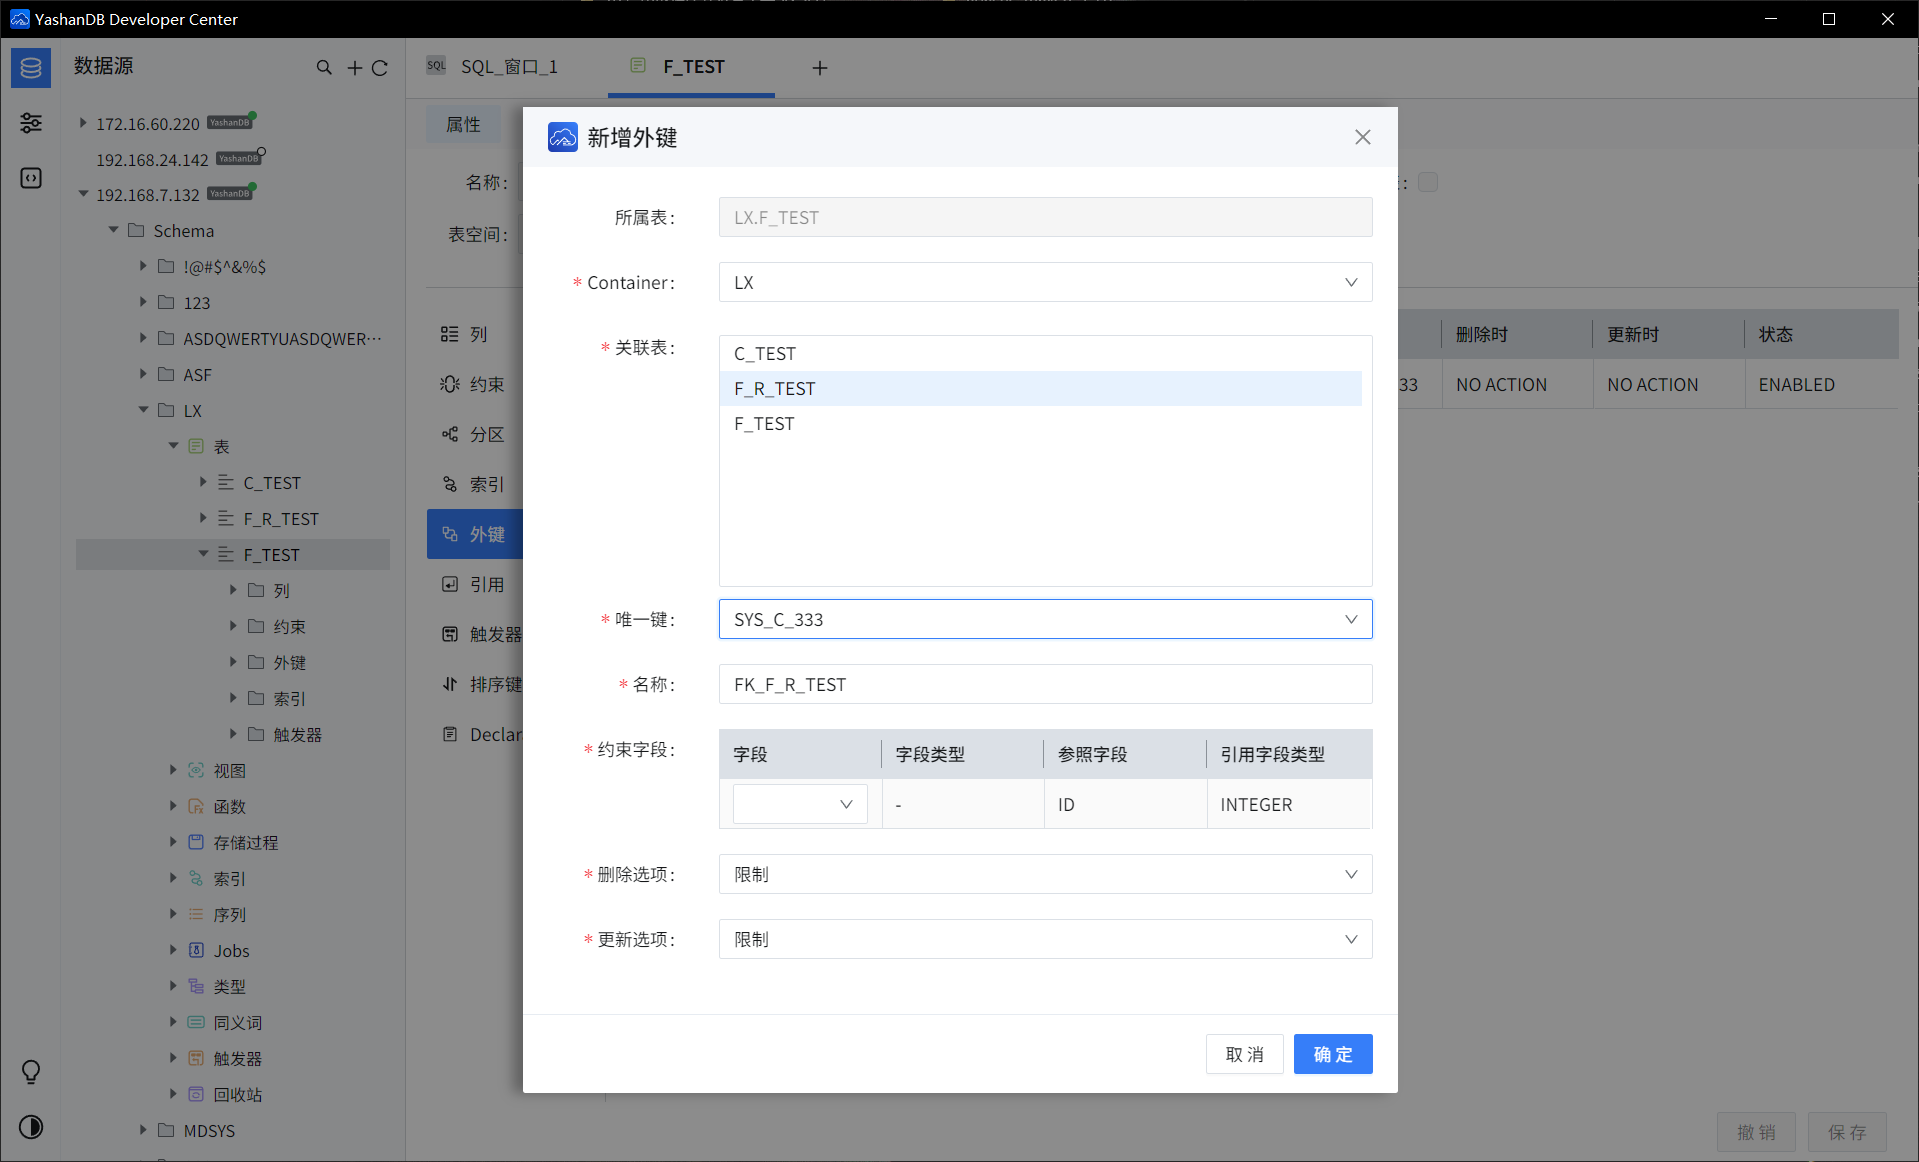Search data sources with magnifier icon
Viewport: 1919px width, 1162px height.
coord(324,68)
